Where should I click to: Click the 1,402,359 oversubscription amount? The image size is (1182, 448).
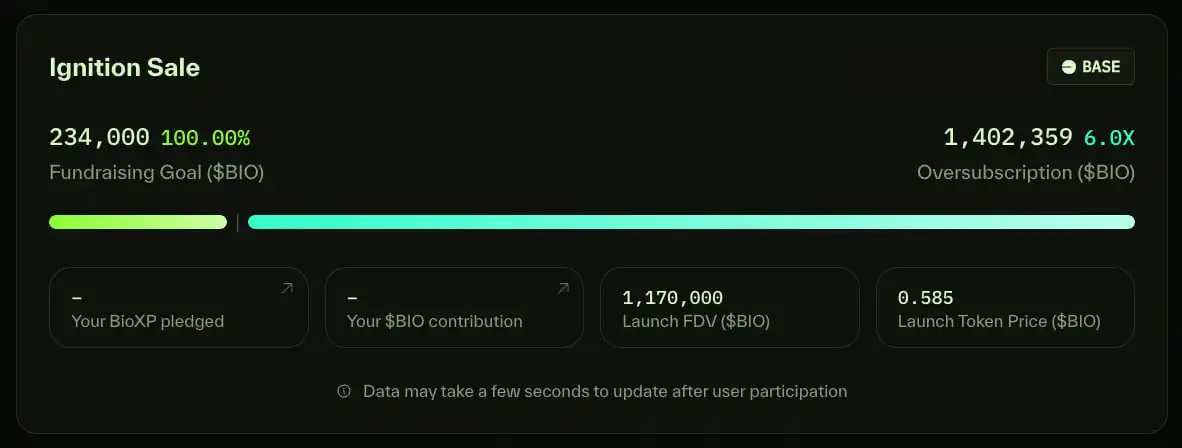click(x=1008, y=137)
